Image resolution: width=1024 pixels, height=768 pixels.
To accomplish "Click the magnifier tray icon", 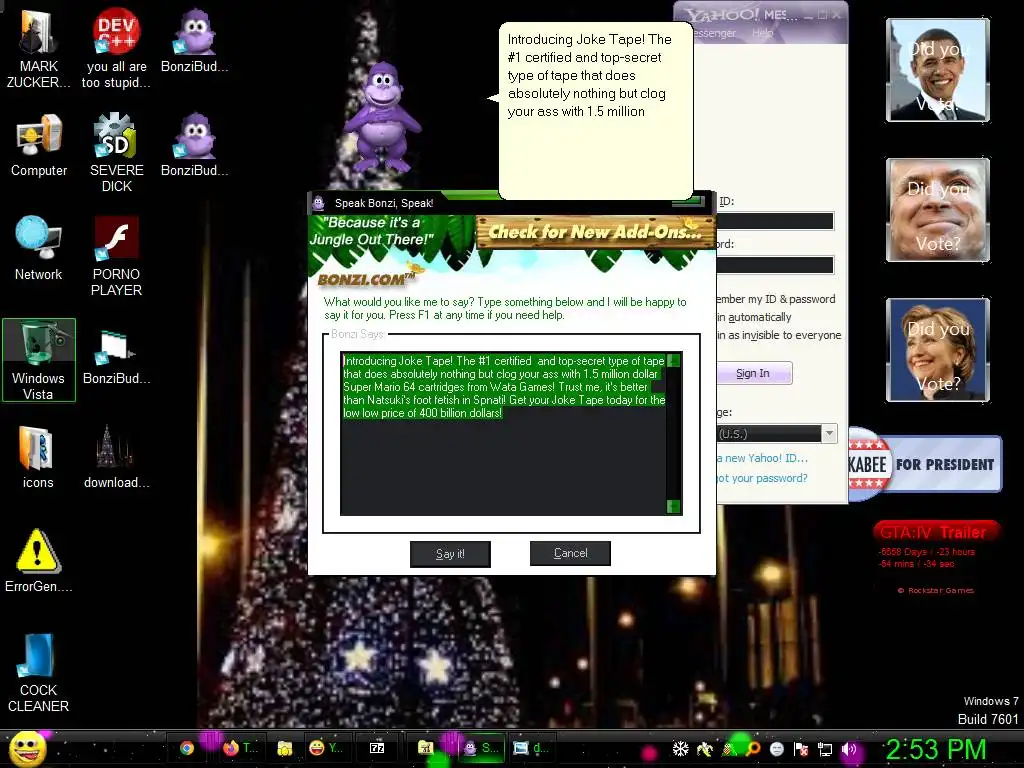I will (753, 749).
